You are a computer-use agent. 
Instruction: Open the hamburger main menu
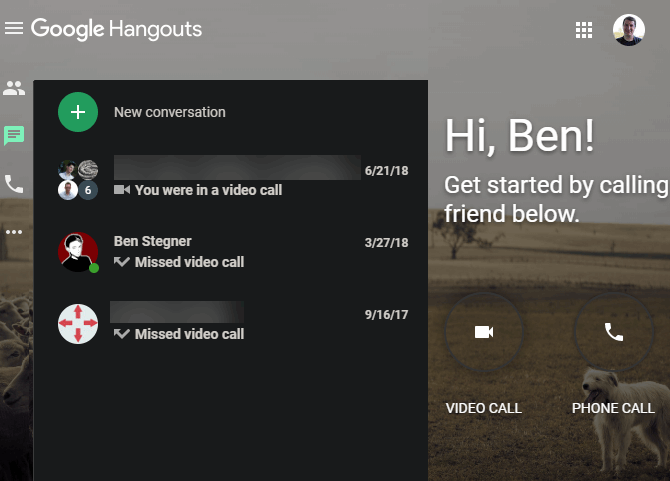point(14,29)
